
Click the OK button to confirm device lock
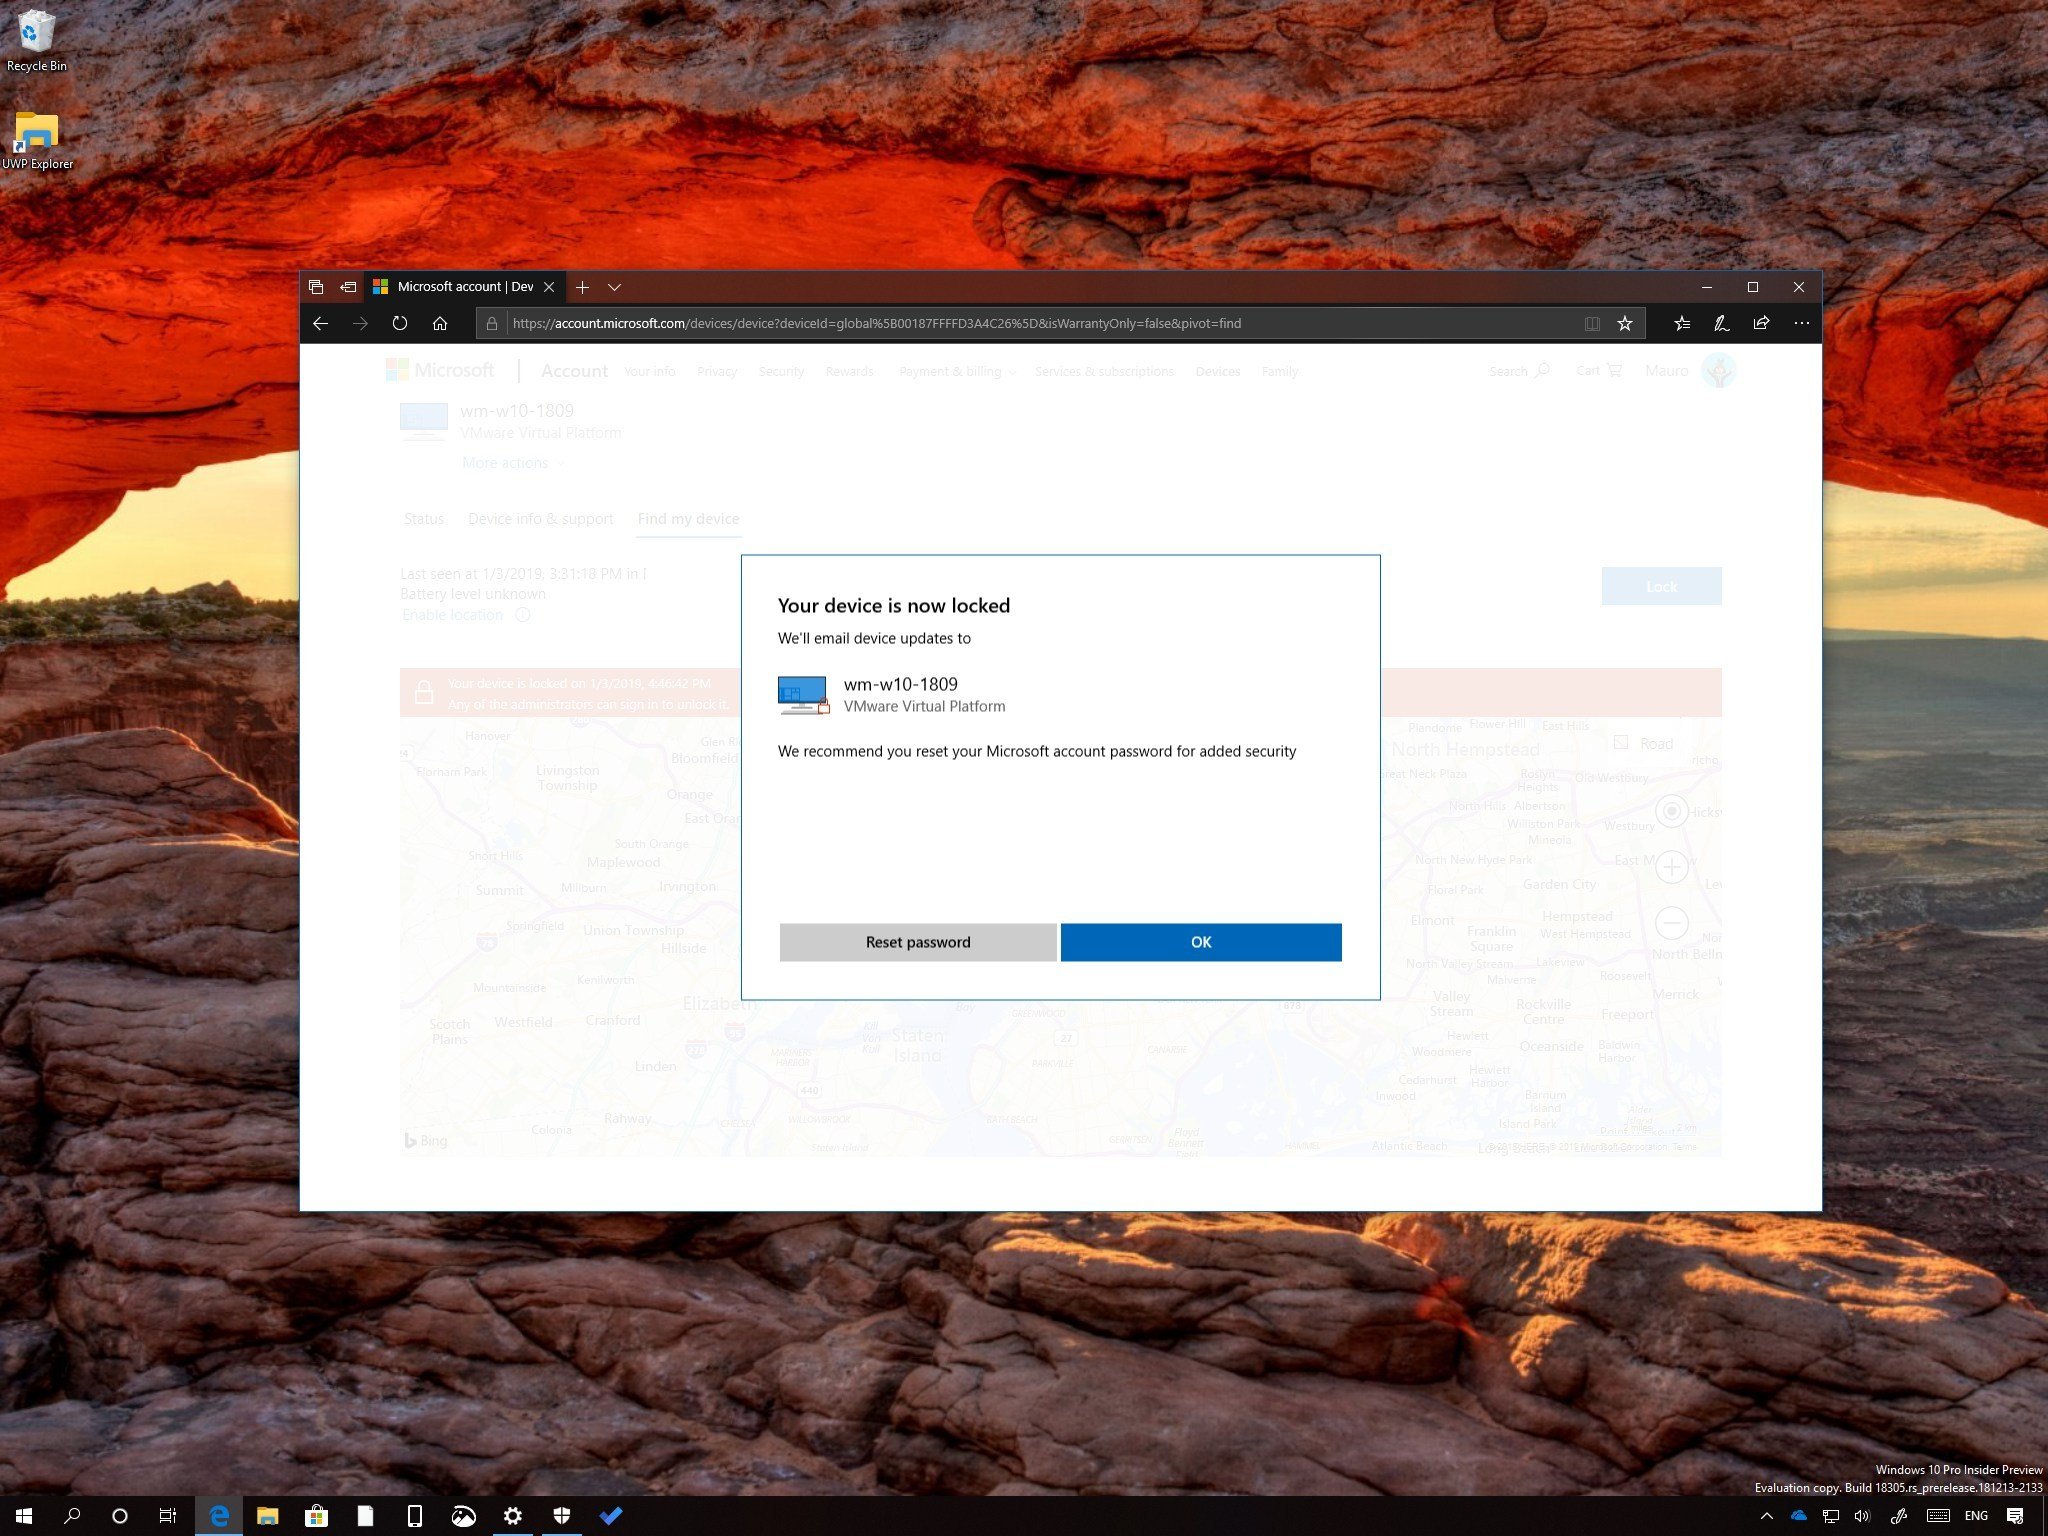(x=1201, y=941)
